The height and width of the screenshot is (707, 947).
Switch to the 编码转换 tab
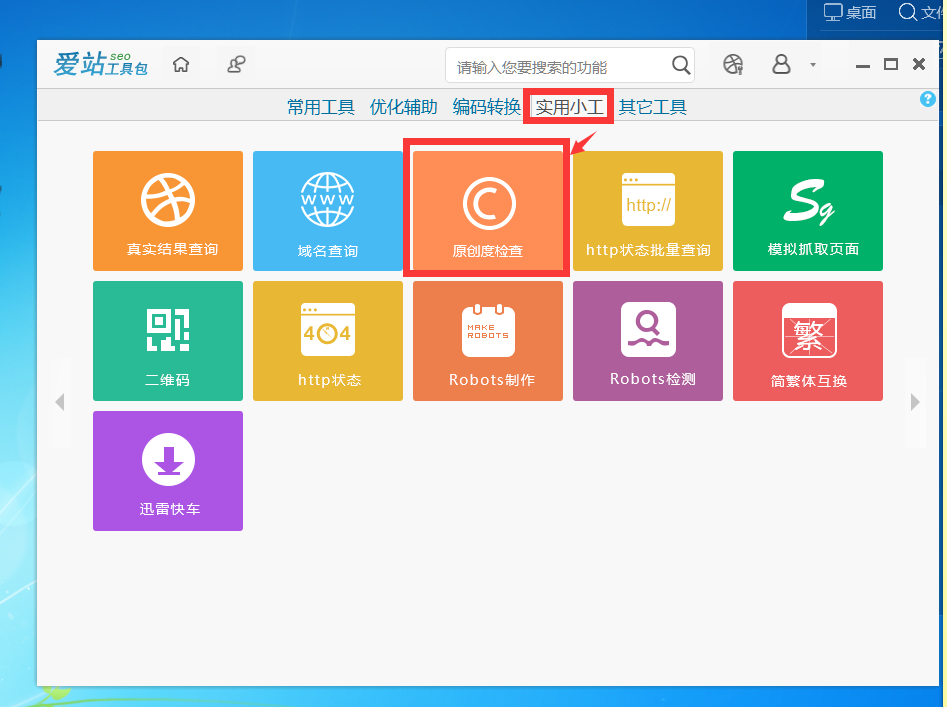coord(486,107)
